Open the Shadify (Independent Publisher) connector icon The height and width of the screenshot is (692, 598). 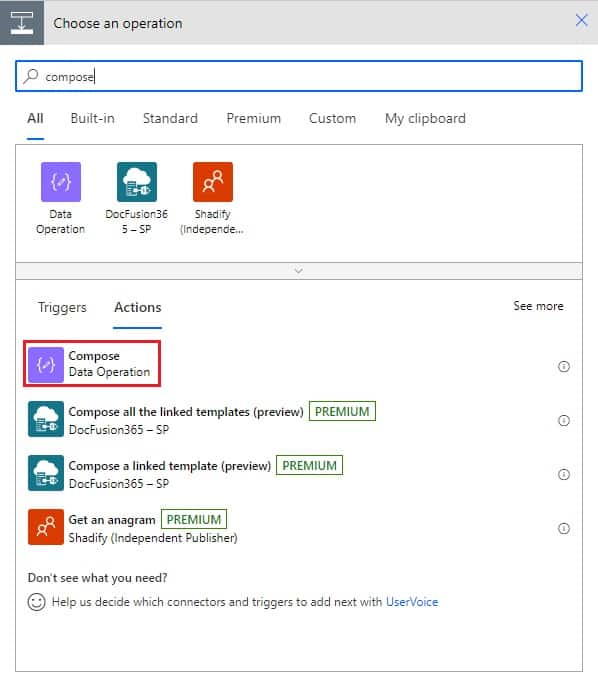click(x=213, y=182)
